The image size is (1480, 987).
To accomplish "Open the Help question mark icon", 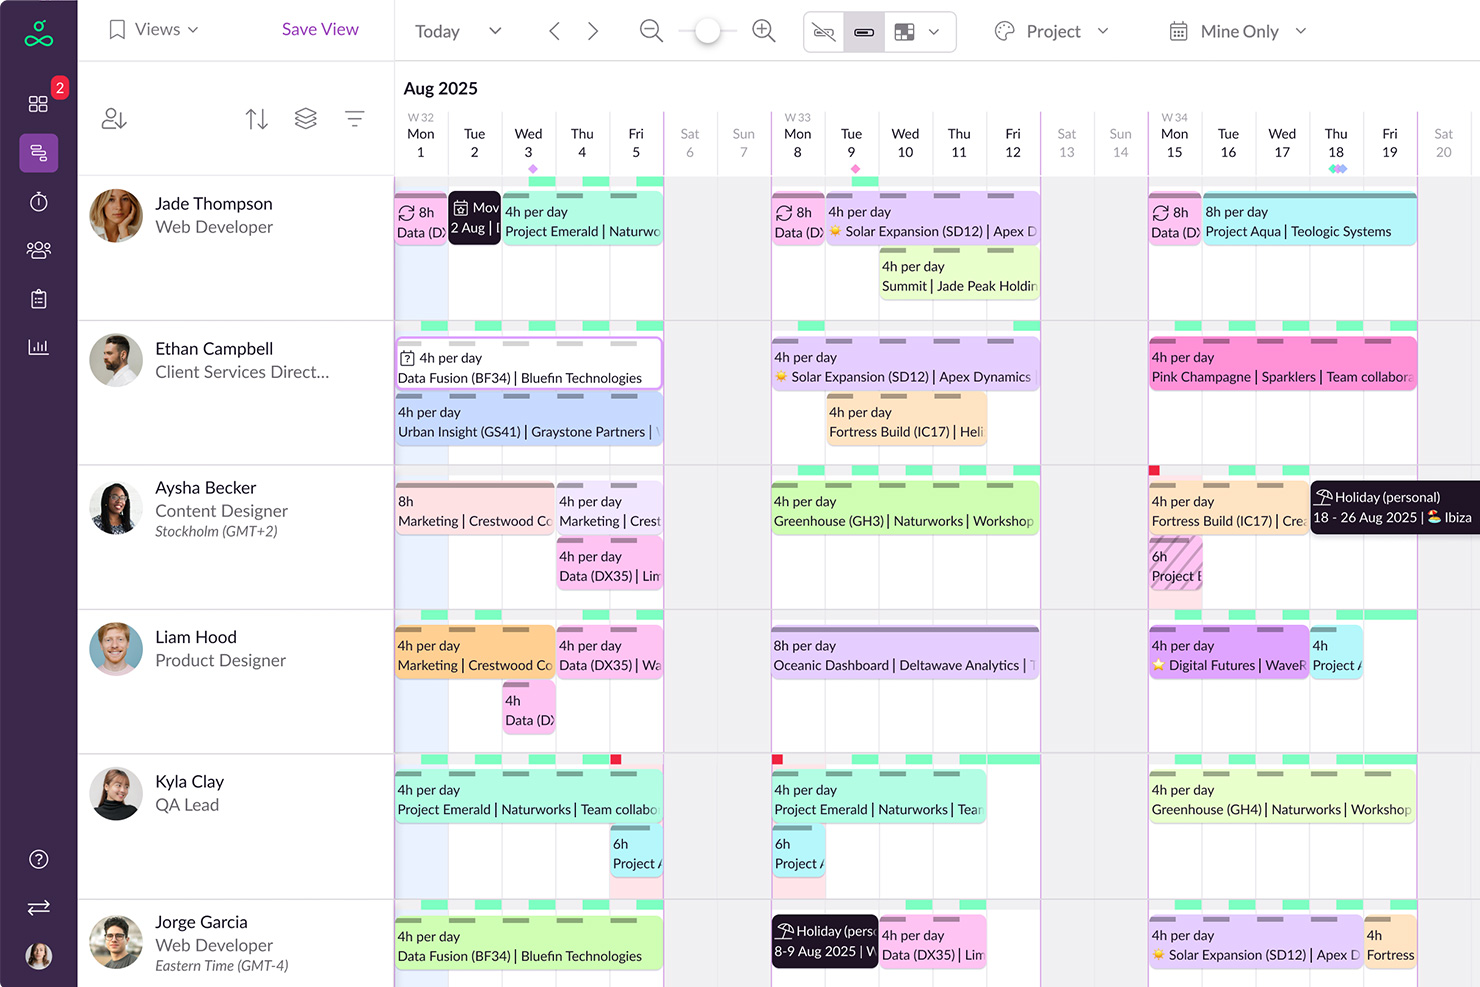I will click(38, 859).
